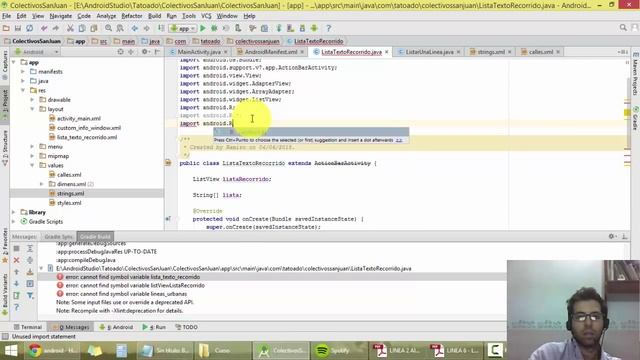Expand the drawable folder
The image size is (640, 360).
[33, 100]
